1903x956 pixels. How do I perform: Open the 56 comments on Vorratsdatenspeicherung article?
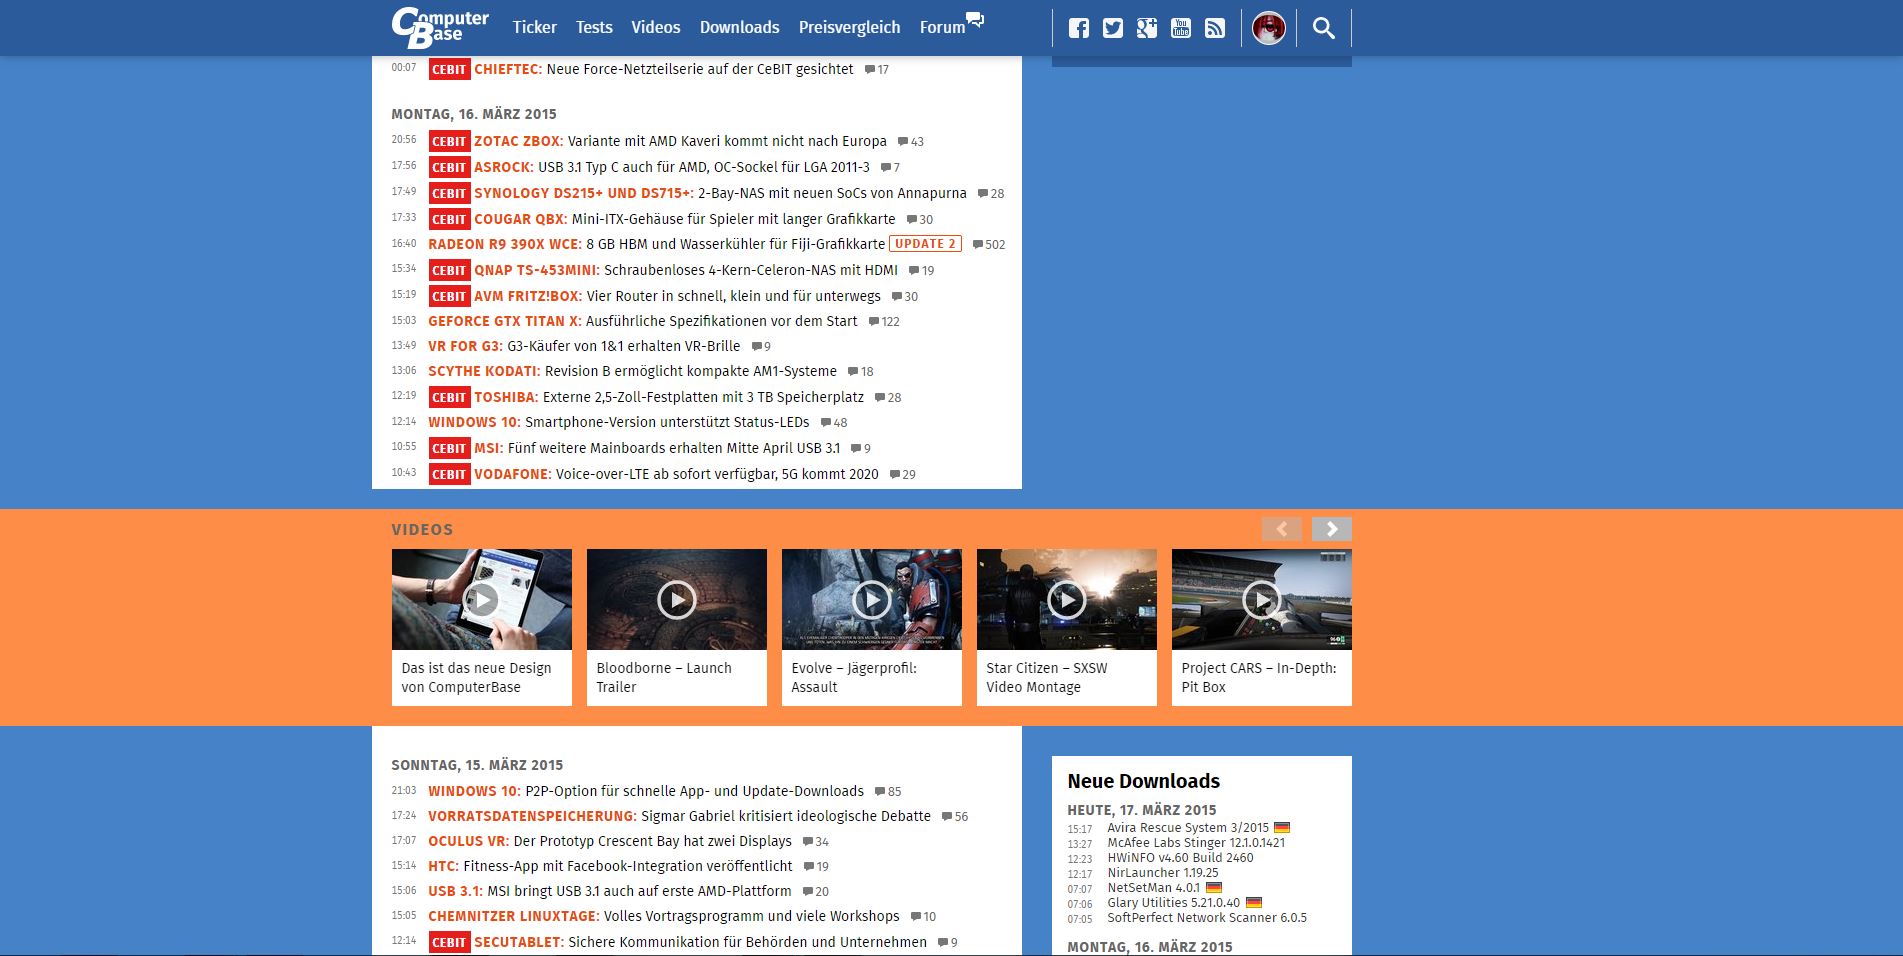(x=955, y=817)
